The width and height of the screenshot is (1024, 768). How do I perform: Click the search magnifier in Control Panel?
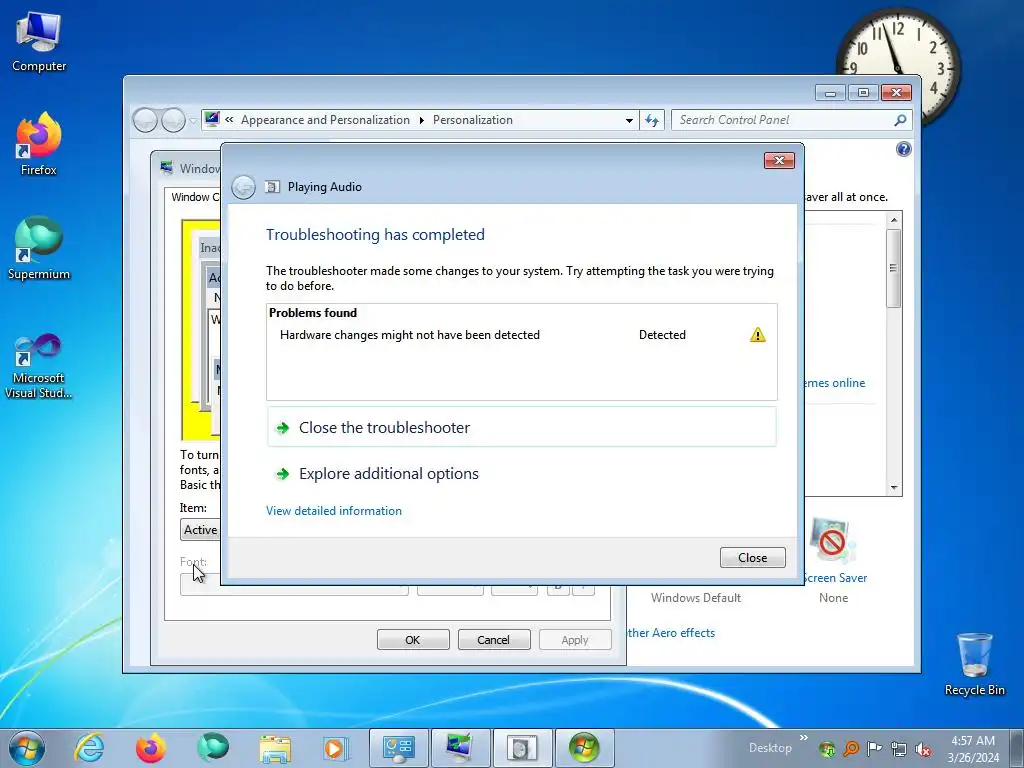coord(900,120)
